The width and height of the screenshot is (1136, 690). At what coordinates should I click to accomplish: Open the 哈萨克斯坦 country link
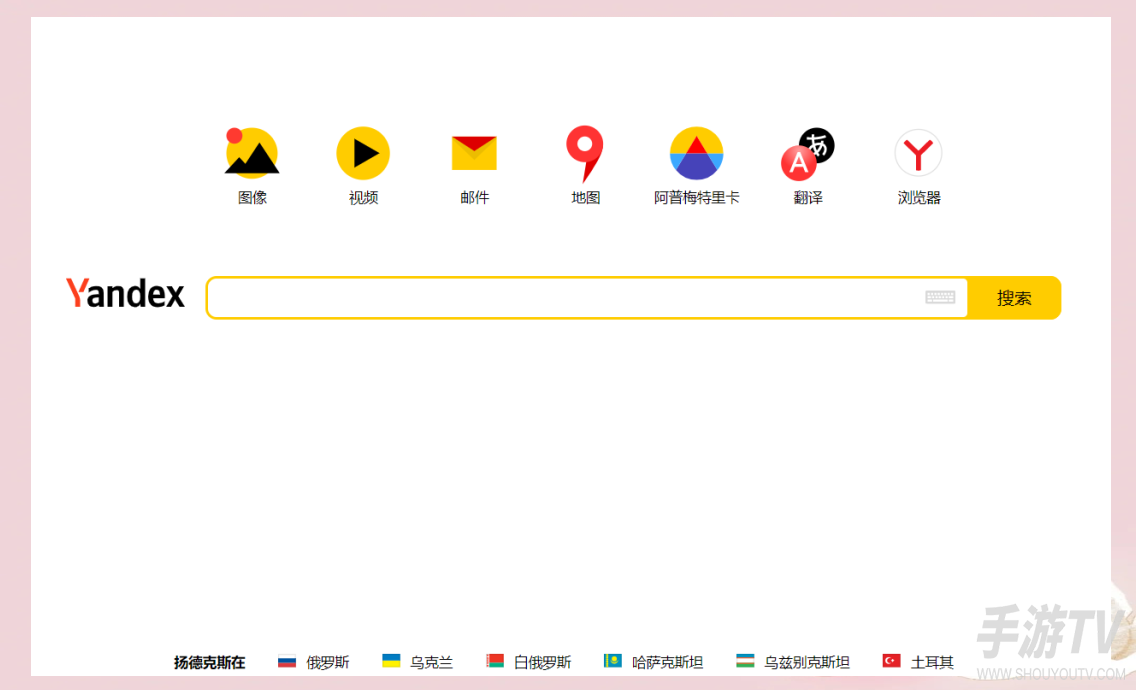(x=667, y=662)
